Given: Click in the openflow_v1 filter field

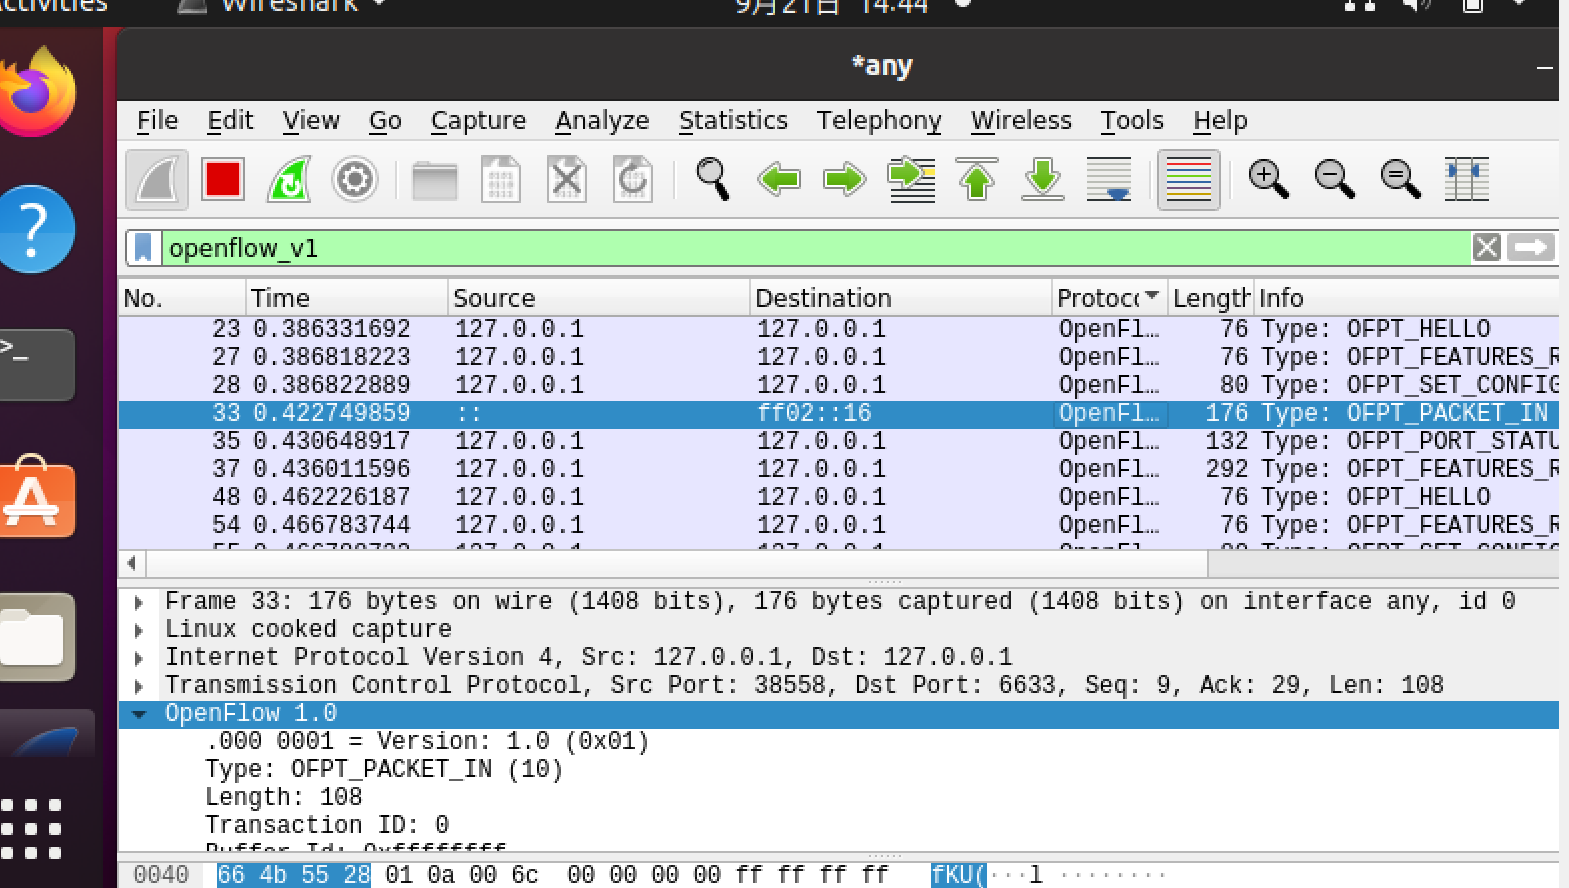Looking at the screenshot, I should point(815,248).
